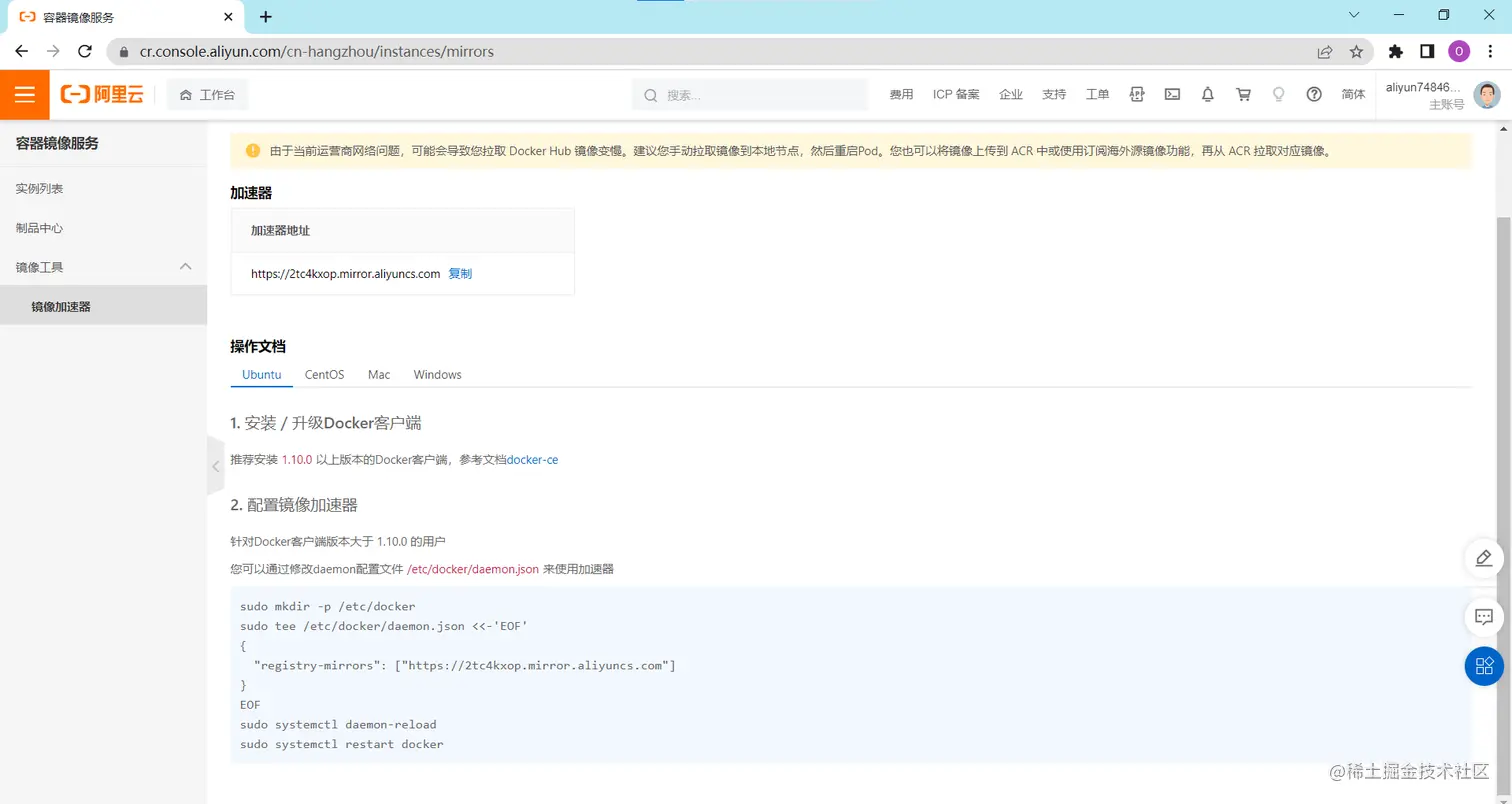The height and width of the screenshot is (804, 1512).
Task: Click the light bulb tips icon
Action: coord(1278,94)
